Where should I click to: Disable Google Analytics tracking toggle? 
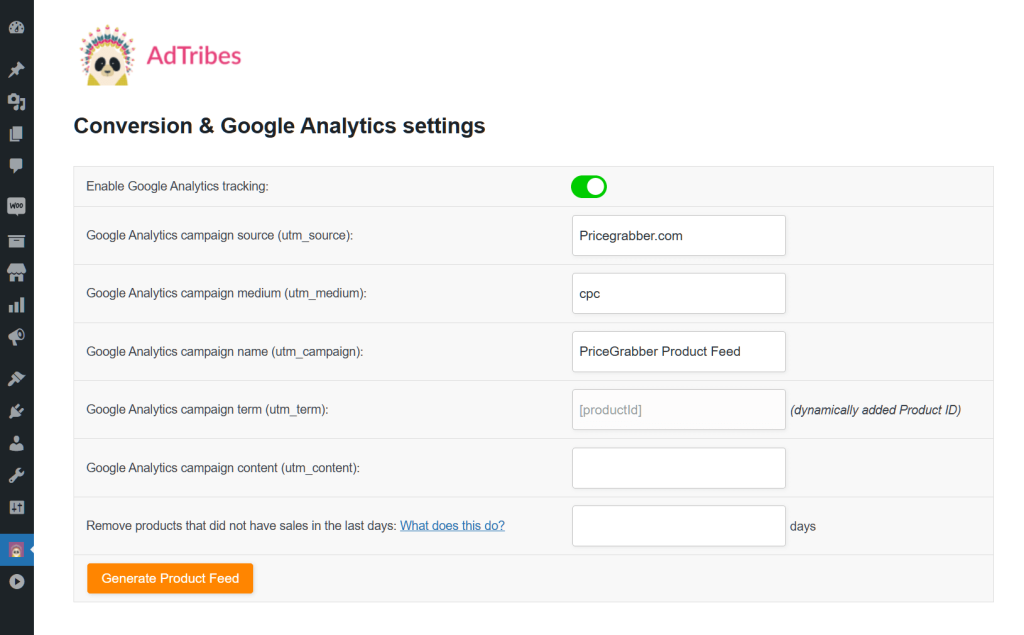589,186
